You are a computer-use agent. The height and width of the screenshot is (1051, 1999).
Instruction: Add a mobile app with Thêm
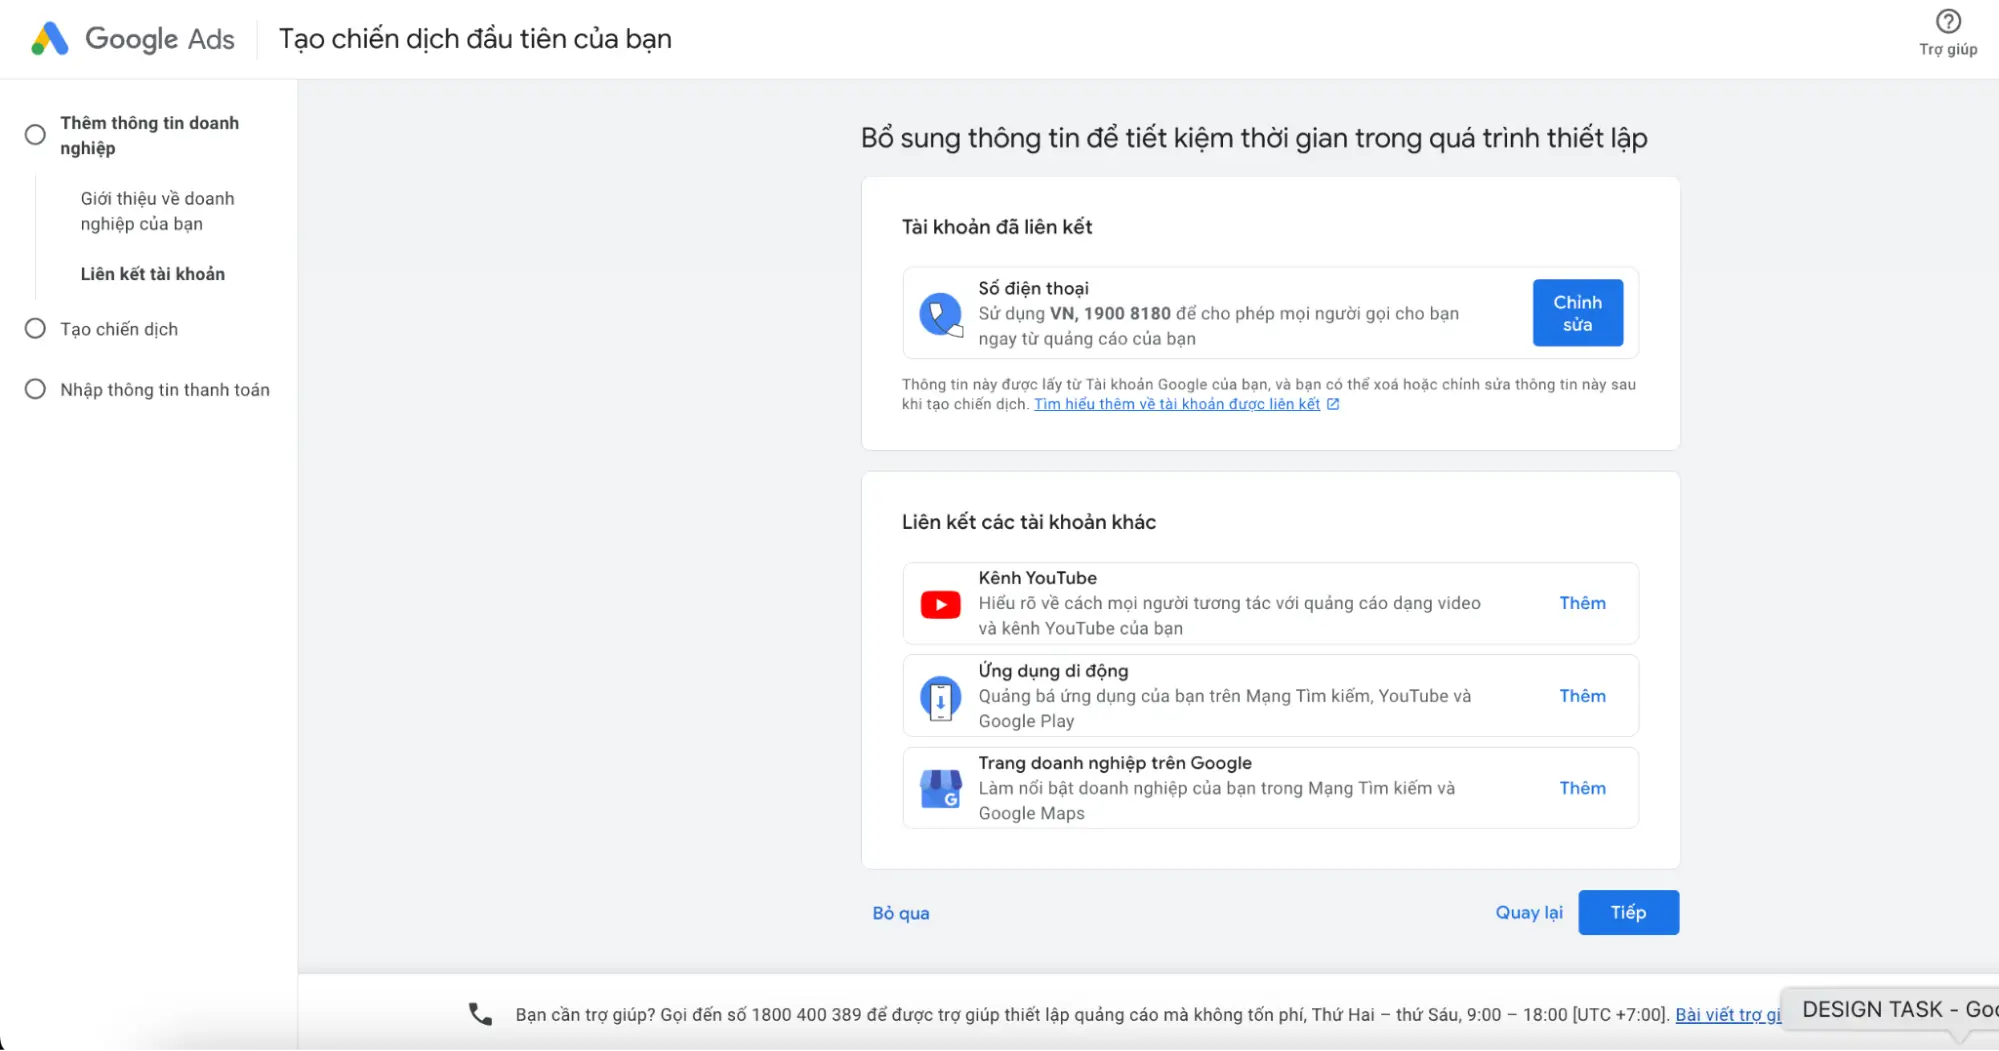[x=1582, y=696]
